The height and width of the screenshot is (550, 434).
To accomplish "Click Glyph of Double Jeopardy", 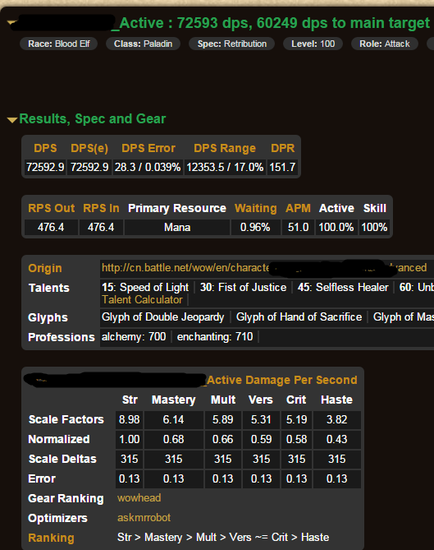I will point(163,317).
